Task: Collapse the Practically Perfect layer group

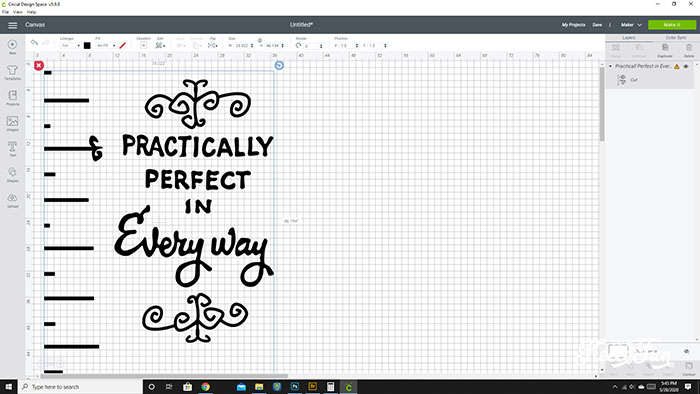Action: tap(611, 66)
